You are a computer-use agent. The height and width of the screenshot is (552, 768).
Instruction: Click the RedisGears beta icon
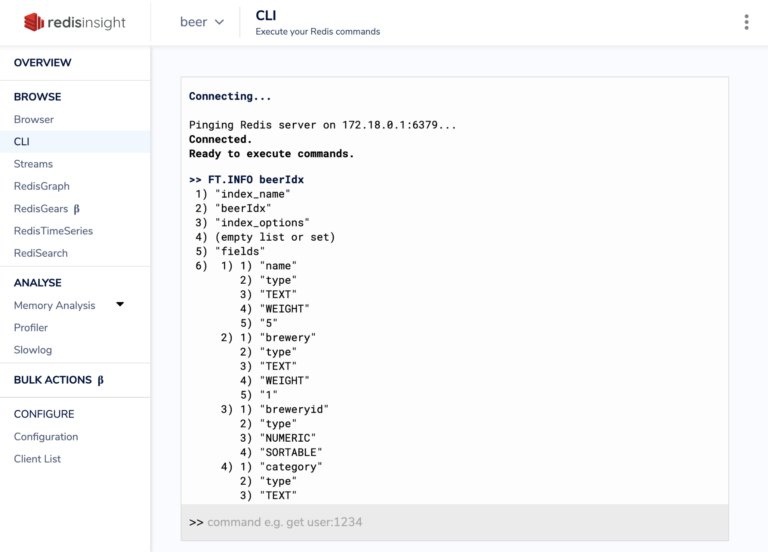(x=77, y=209)
